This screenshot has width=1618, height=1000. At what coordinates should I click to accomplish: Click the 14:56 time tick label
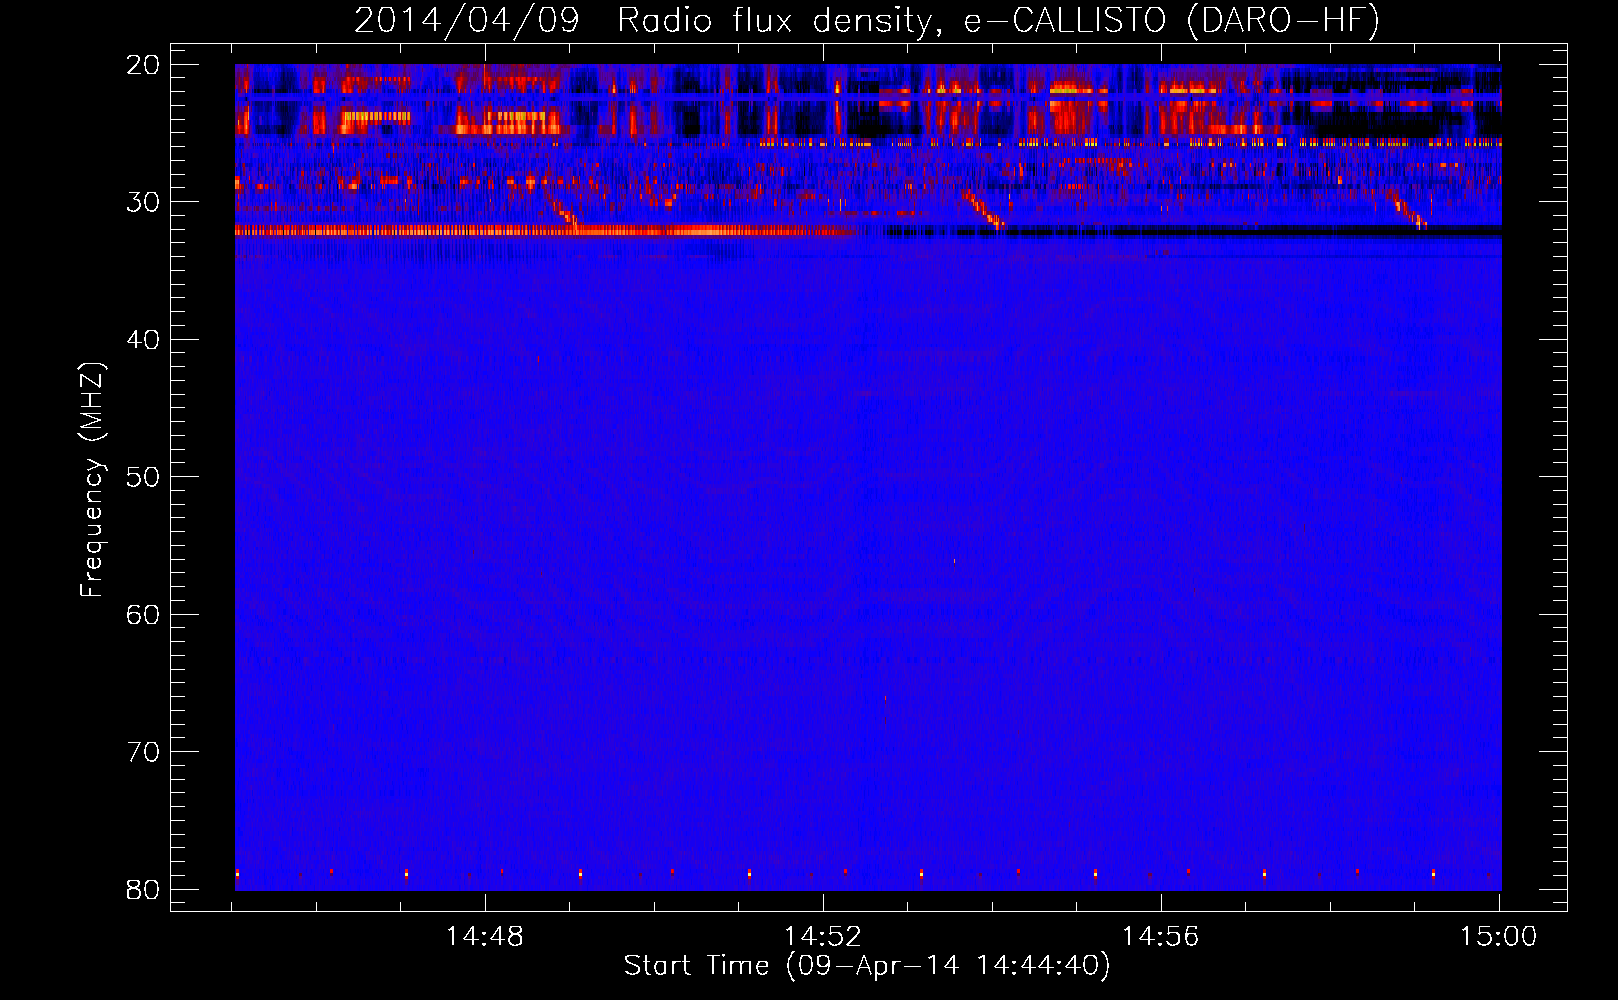[1161, 937]
